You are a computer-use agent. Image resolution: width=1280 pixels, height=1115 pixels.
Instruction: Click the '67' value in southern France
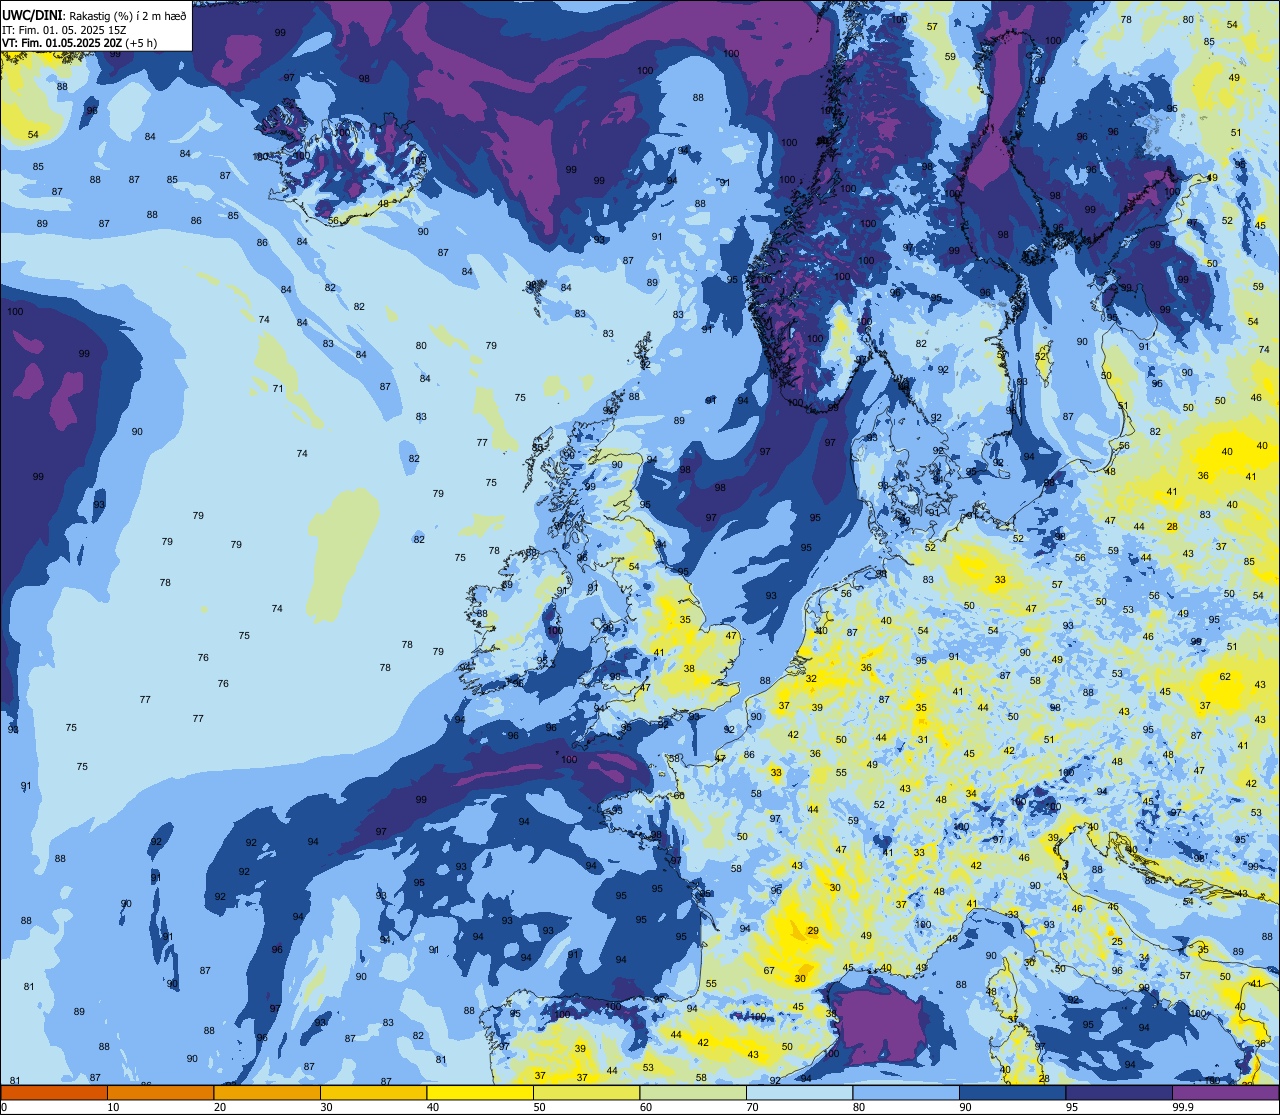coord(769,971)
